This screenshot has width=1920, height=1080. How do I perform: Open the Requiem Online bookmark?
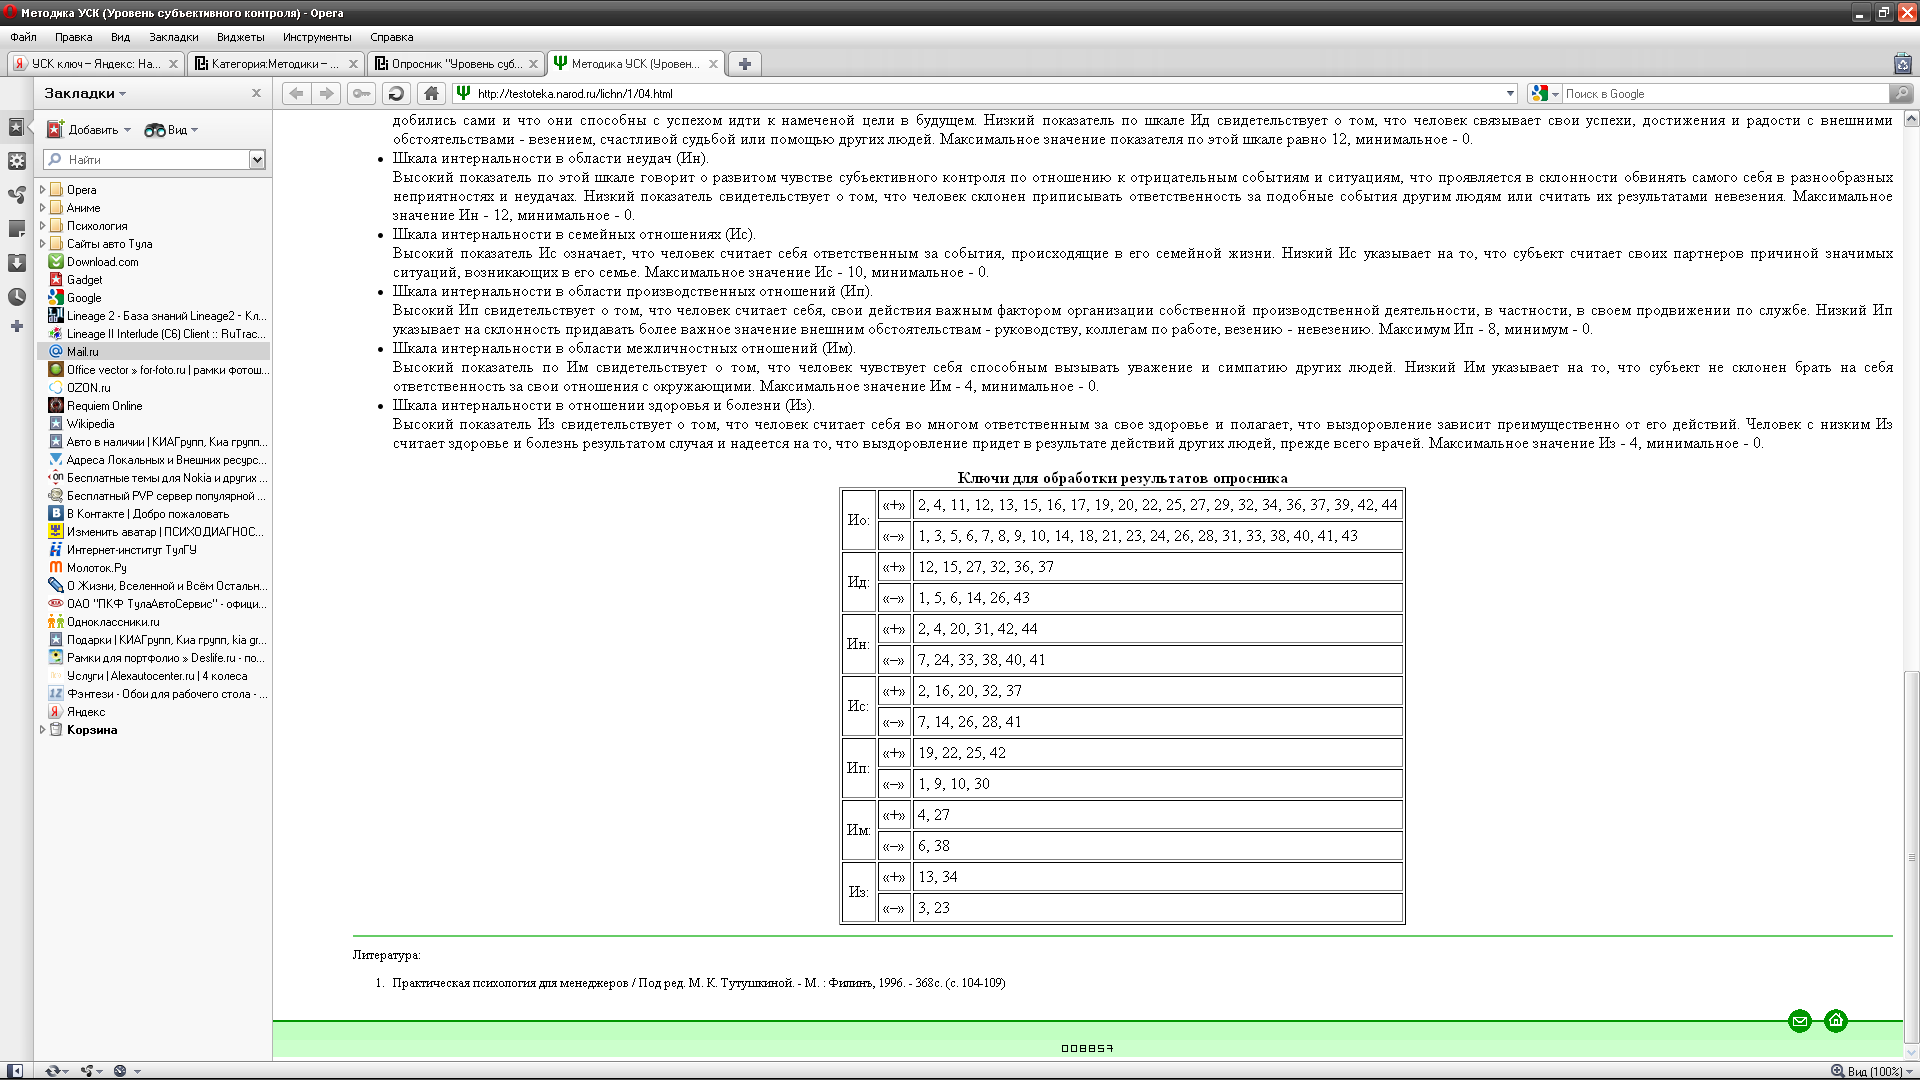click(104, 406)
